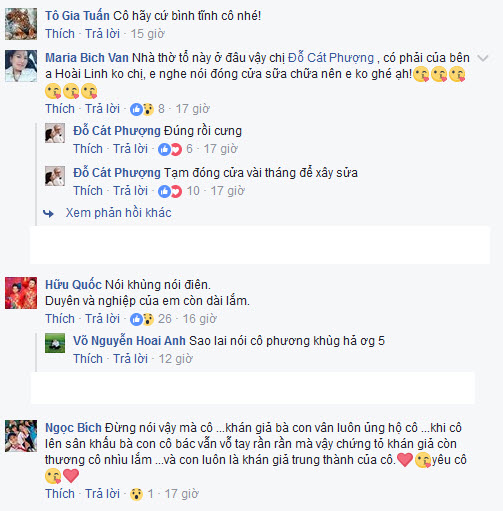This screenshot has height=511, width=503.
Task: Reply to Võ Nguyễn Hoai Anh via Trả lời
Action: [x=130, y=359]
